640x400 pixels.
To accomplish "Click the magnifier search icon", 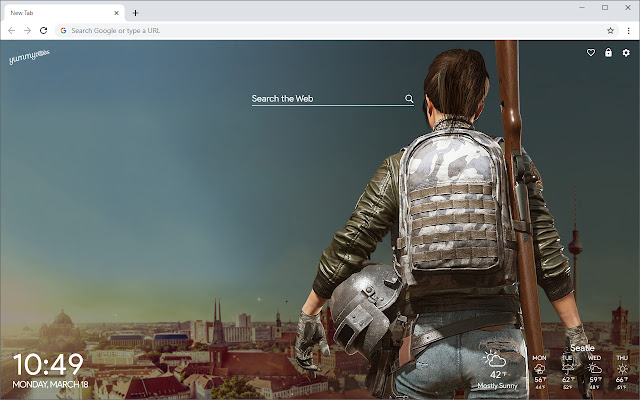I will 409,98.
